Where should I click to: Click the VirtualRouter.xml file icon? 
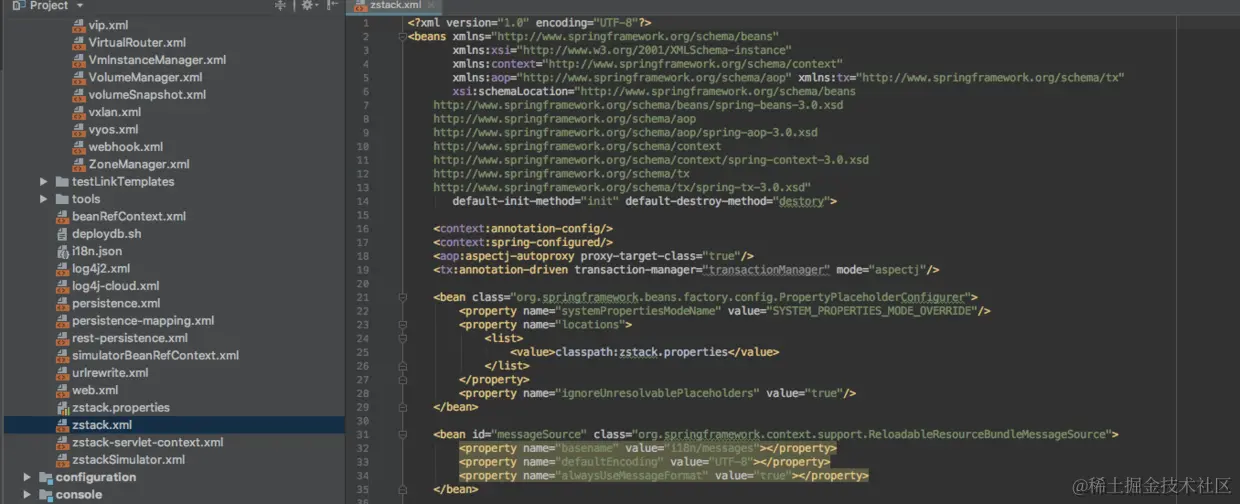(x=79, y=42)
